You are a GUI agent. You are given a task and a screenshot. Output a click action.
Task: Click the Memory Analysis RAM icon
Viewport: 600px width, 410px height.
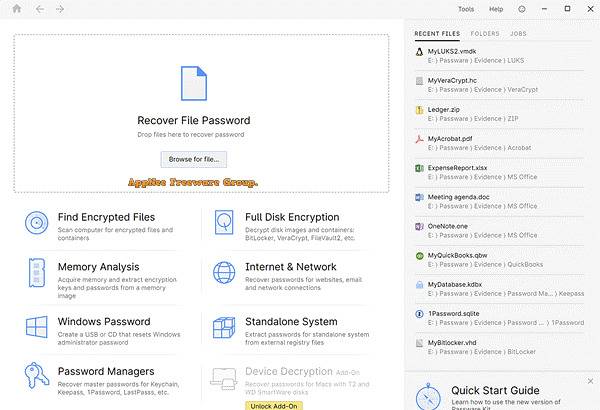tap(37, 273)
